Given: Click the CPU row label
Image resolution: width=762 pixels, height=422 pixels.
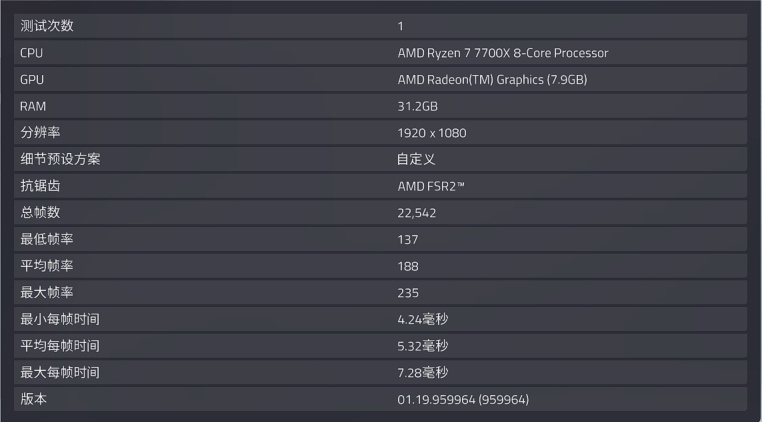Looking at the screenshot, I should 32,53.
